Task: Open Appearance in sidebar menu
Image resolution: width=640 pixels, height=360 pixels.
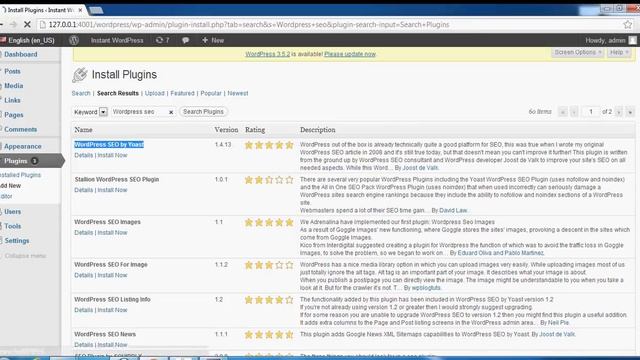Action: pyautogui.click(x=22, y=146)
